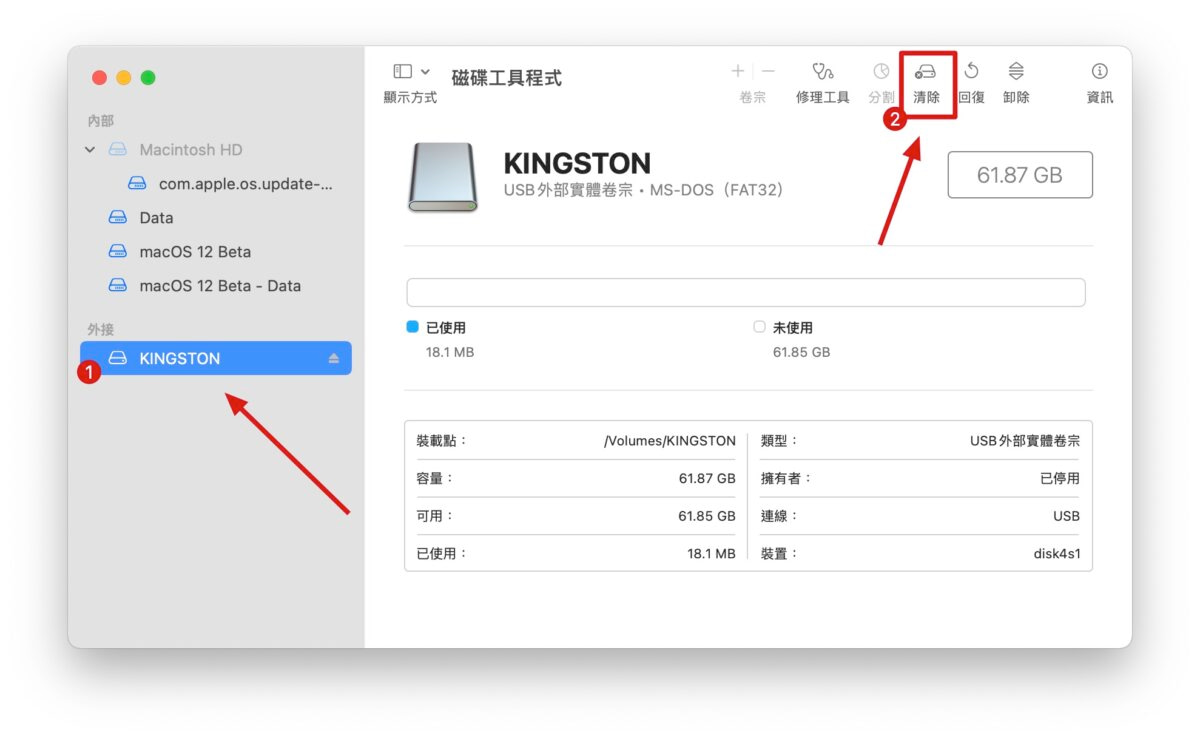Click the Restore (回復) icon
The width and height of the screenshot is (1200, 738).
pos(971,71)
